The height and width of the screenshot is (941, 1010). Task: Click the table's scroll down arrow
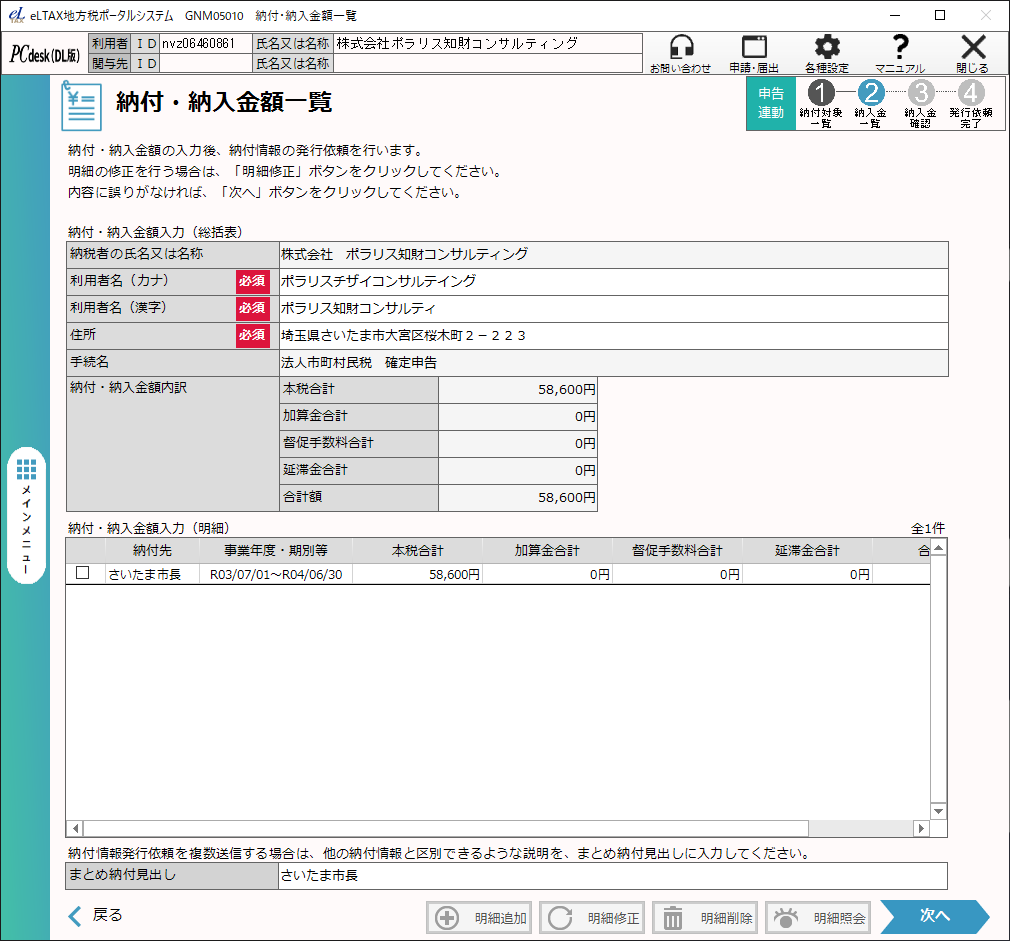pyautogui.click(x=939, y=812)
